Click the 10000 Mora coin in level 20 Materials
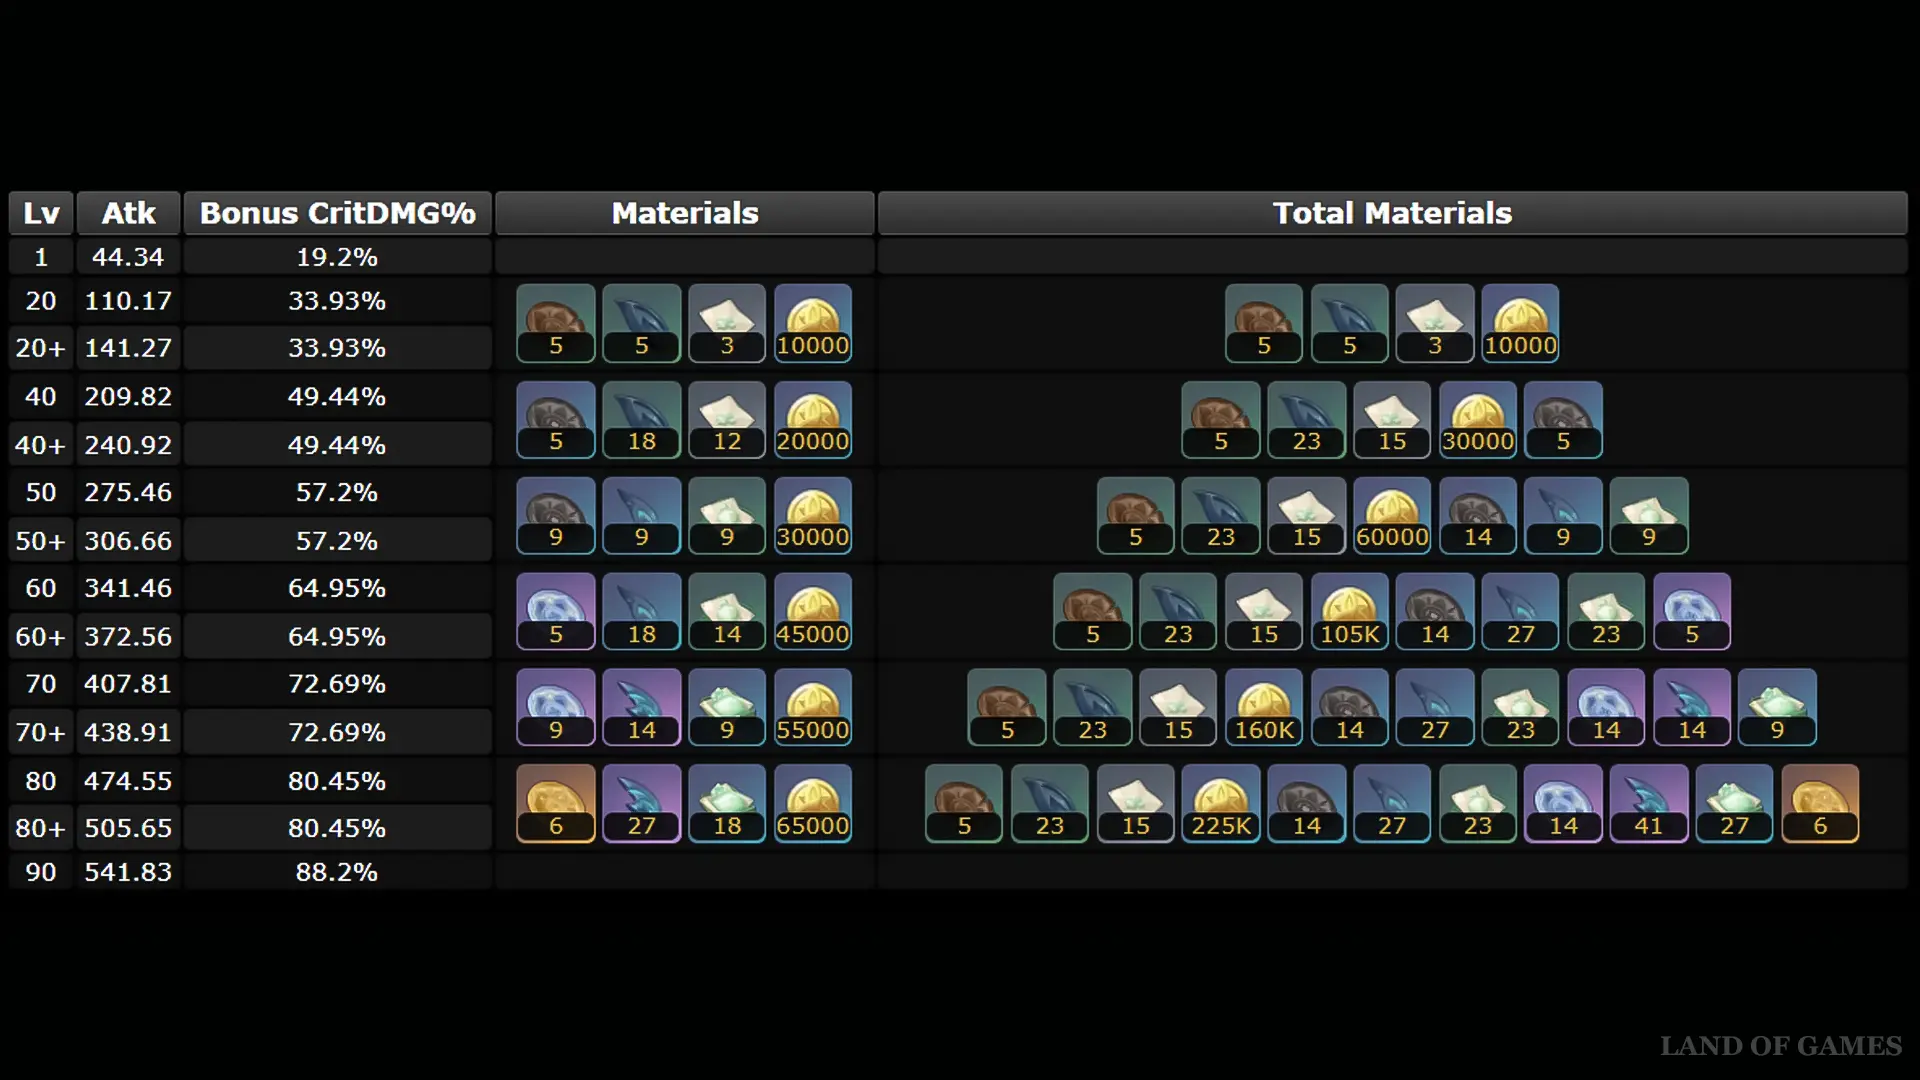Viewport: 1920px width, 1080px height. (x=812, y=322)
